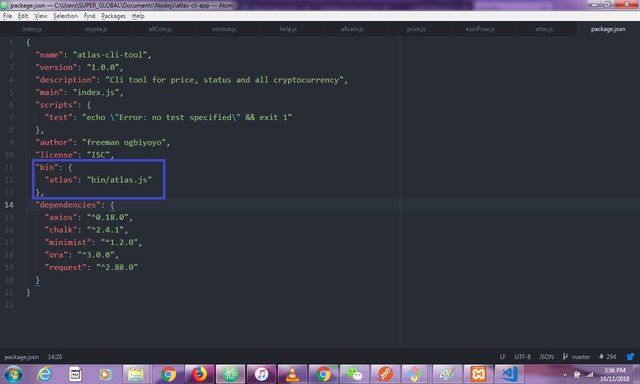
Task: Open the Firefox taskbar icon
Action: pos(200,374)
